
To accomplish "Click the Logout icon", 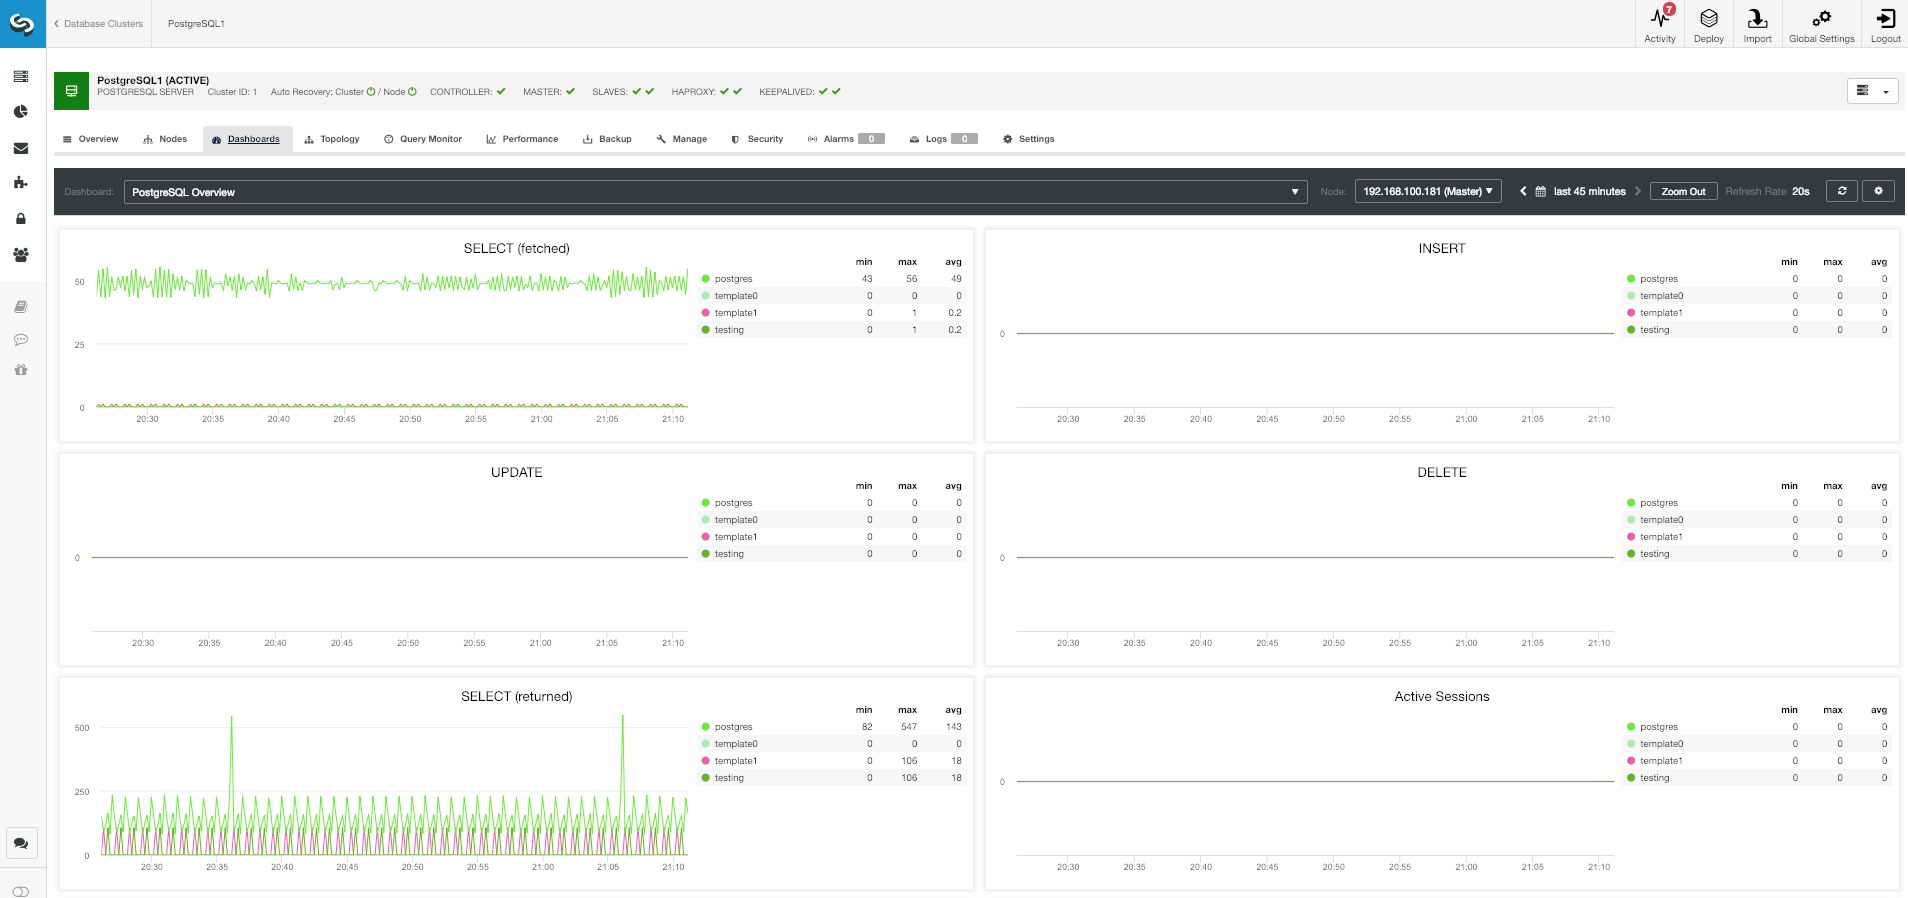I will [1886, 24].
